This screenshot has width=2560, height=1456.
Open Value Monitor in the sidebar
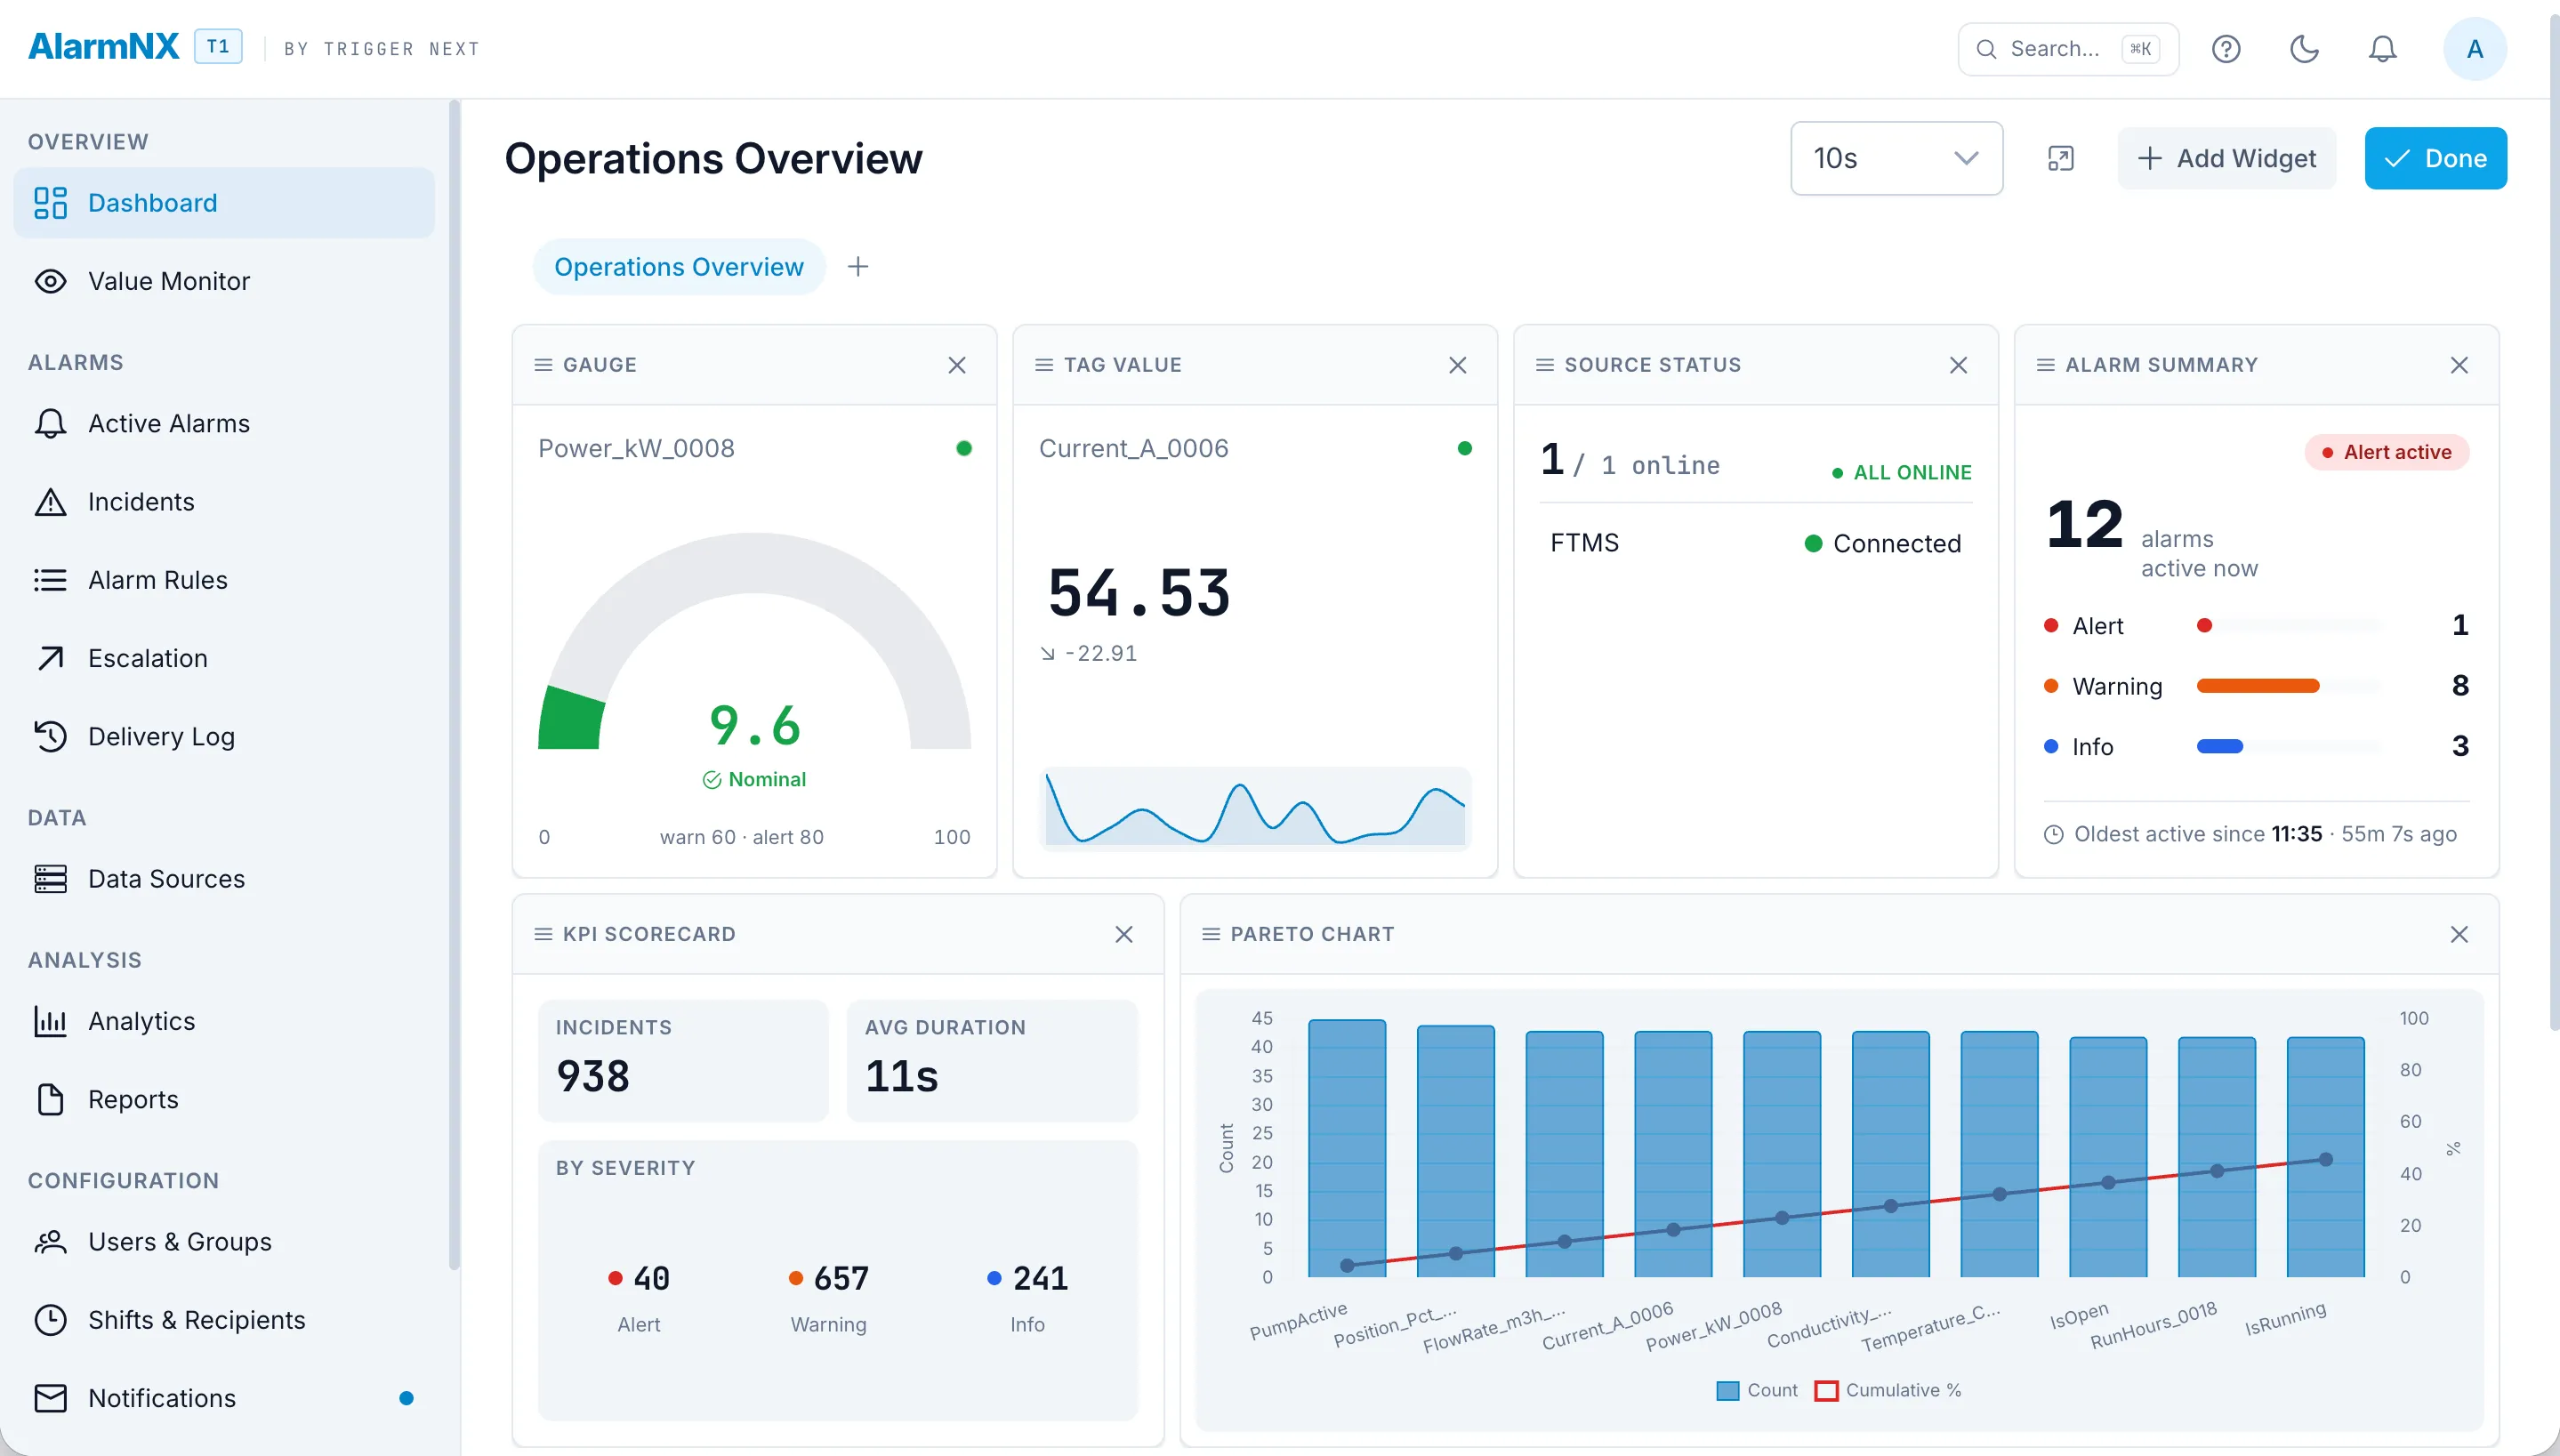point(224,281)
